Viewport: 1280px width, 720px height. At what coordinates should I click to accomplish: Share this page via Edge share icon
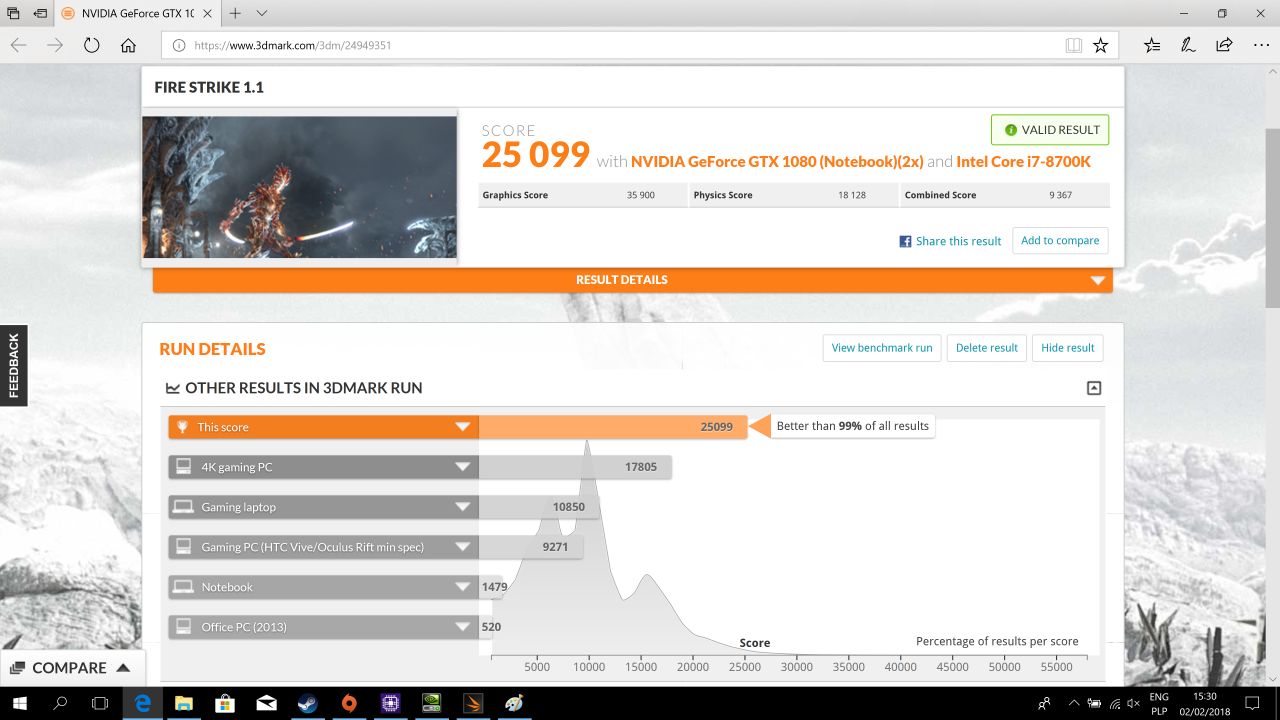click(1224, 45)
